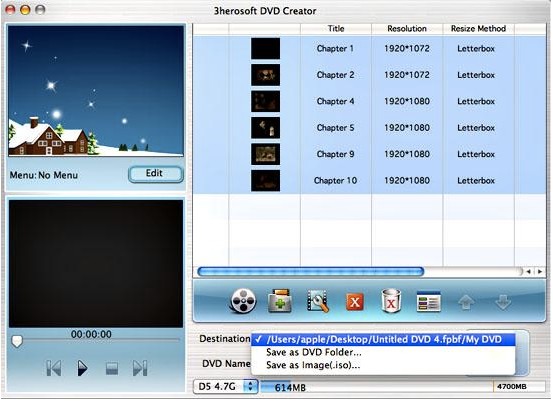The height and width of the screenshot is (401, 553).
Task: Click the film reel add video icon
Action: click(243, 301)
